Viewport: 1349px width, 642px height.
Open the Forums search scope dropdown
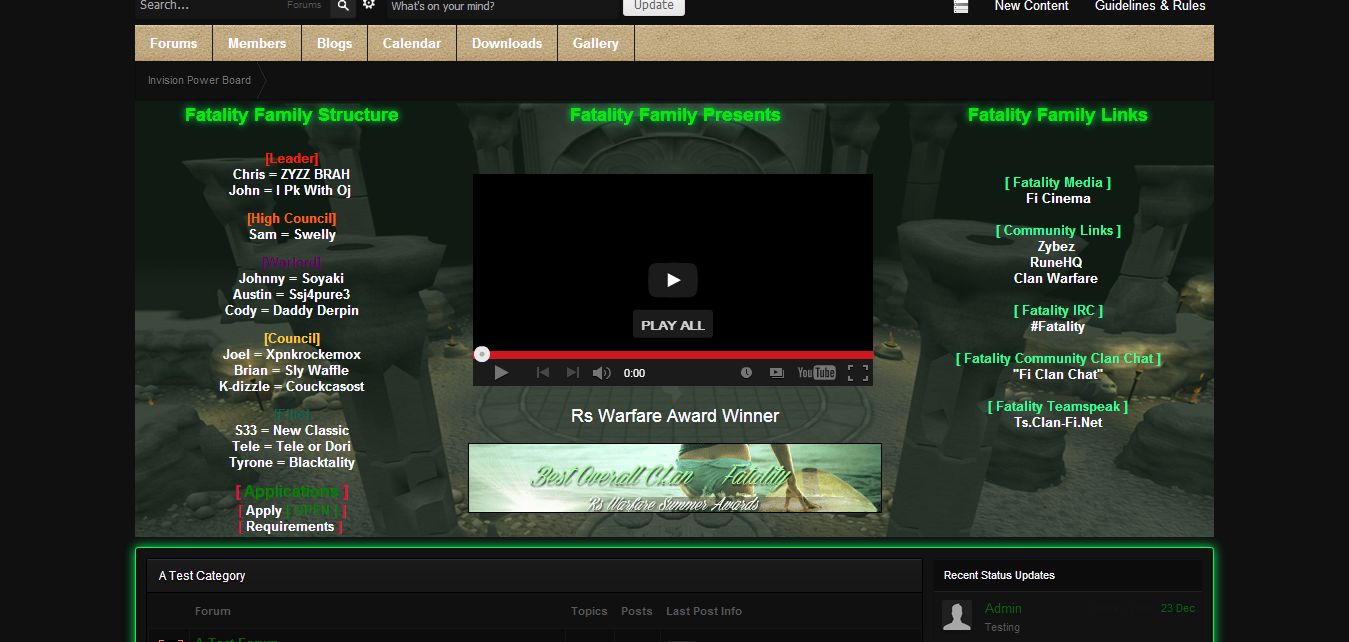click(x=304, y=6)
